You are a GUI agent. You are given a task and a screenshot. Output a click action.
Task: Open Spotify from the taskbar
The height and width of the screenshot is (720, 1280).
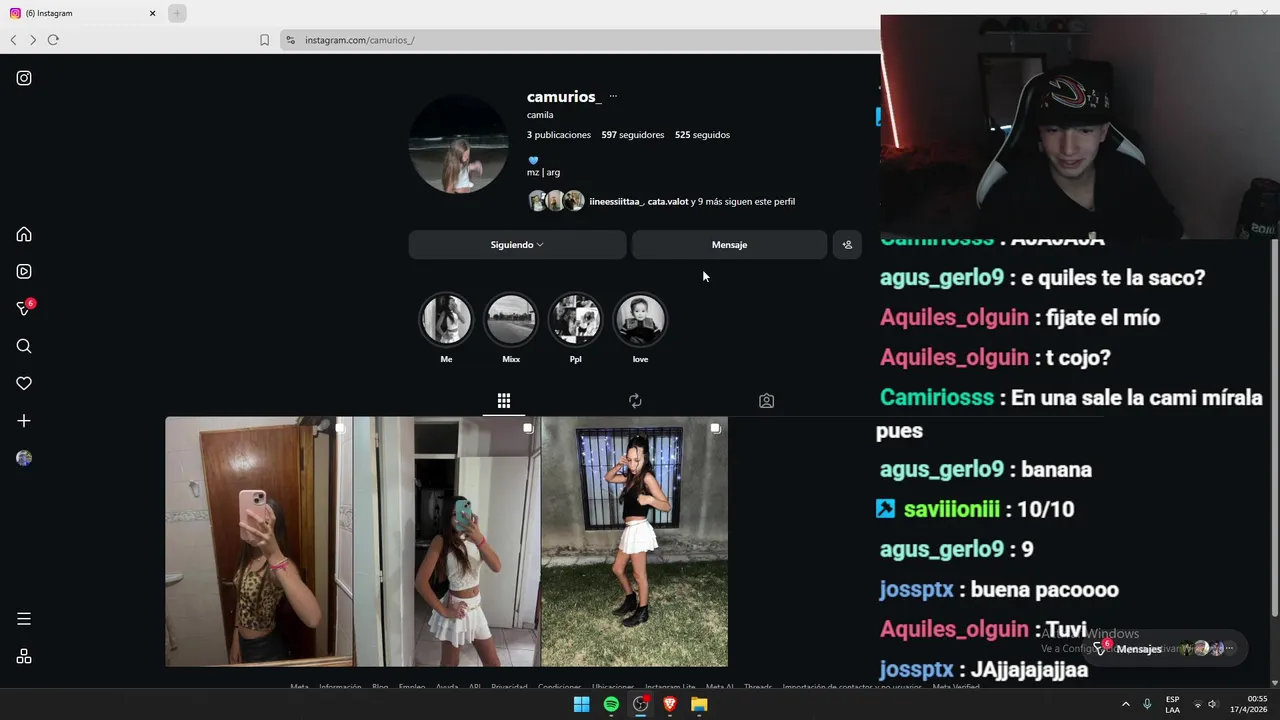[x=611, y=704]
